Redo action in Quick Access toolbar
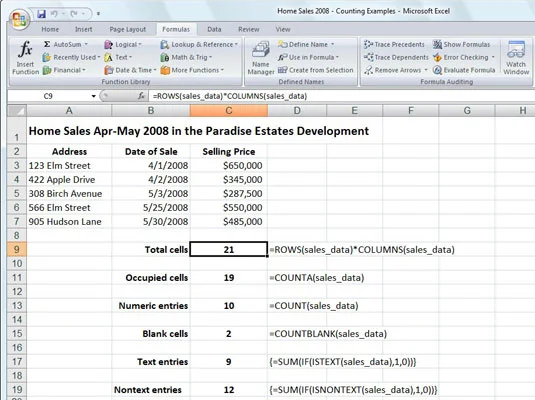This screenshot has height=400, width=535. point(74,14)
